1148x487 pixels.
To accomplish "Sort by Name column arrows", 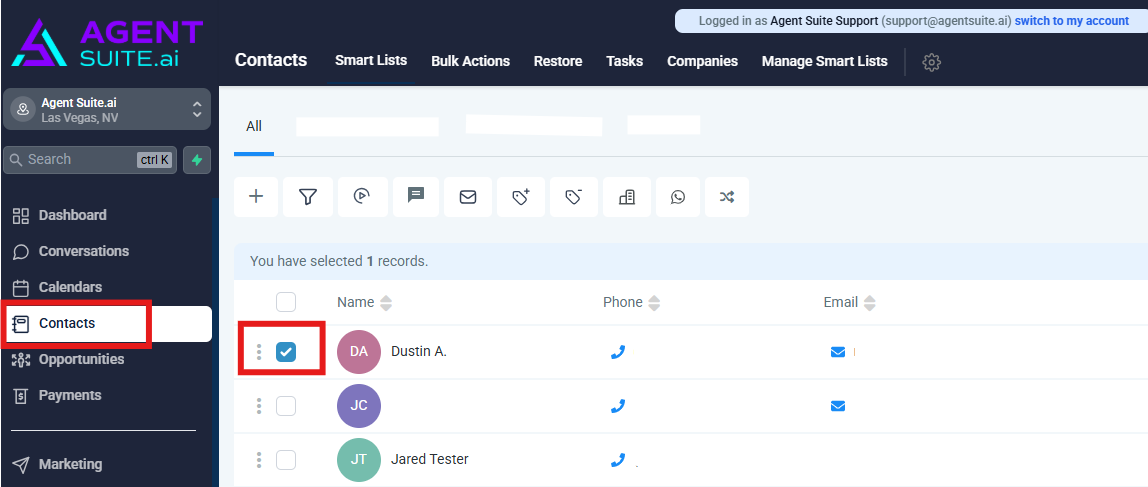I will (386, 302).
